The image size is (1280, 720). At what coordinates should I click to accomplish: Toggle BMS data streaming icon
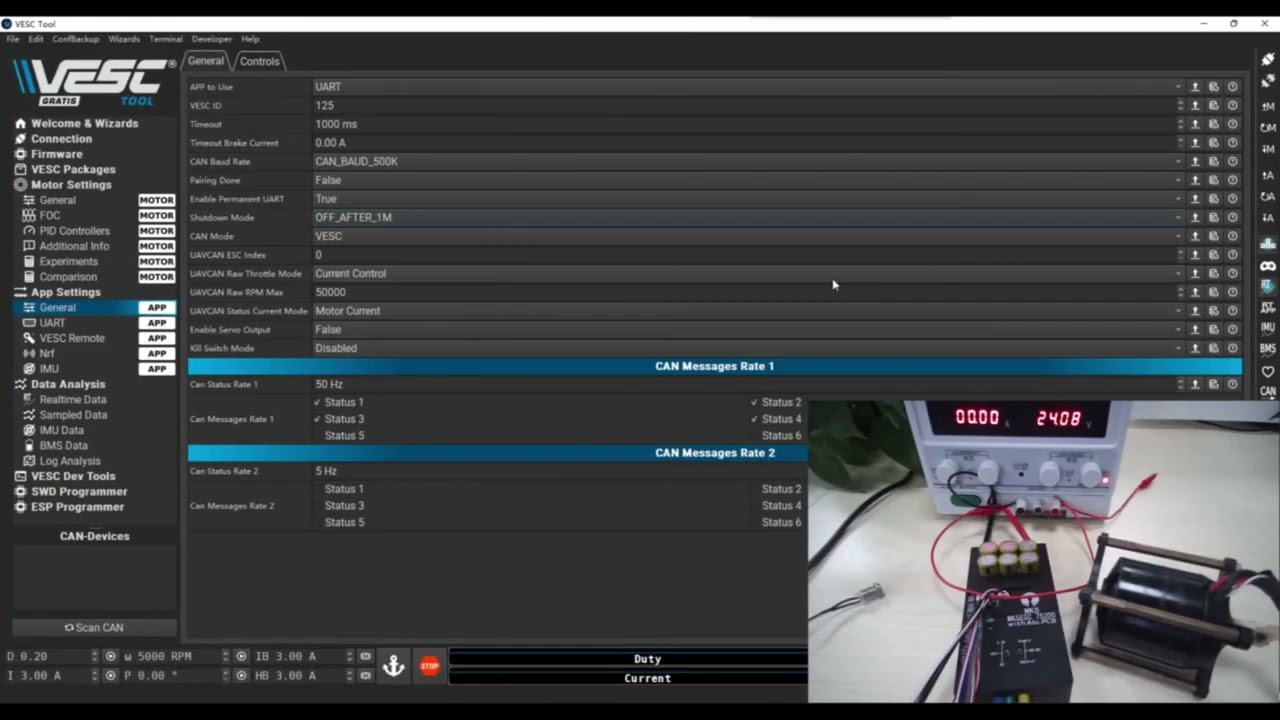pyautogui.click(x=1268, y=349)
